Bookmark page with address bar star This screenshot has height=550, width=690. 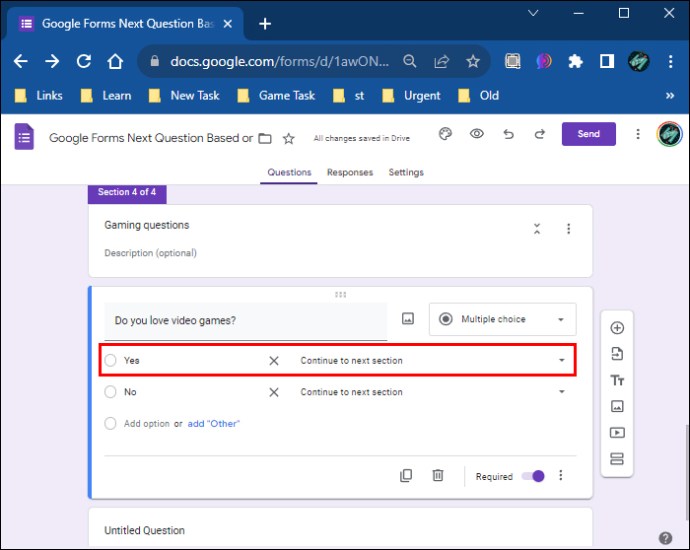[473, 61]
